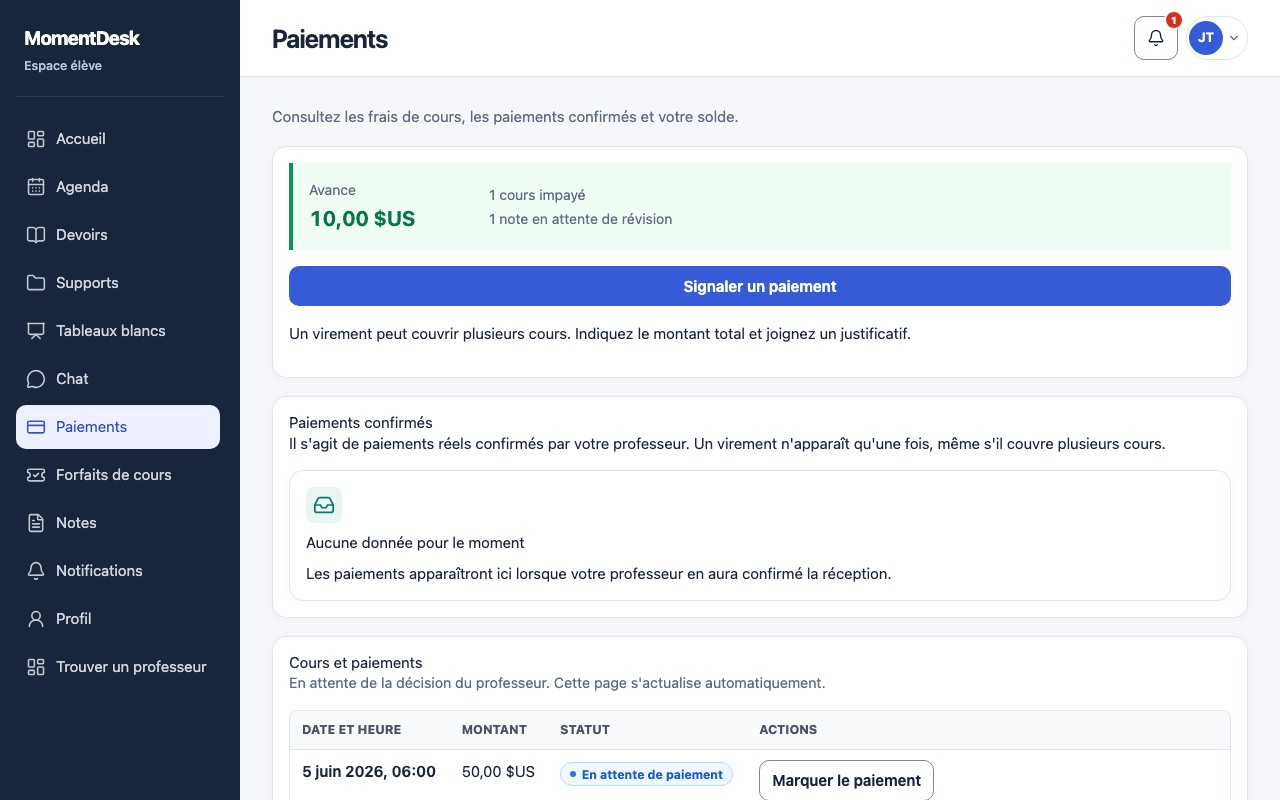Click the Supports folder icon
1280x800 pixels.
pyautogui.click(x=36, y=283)
